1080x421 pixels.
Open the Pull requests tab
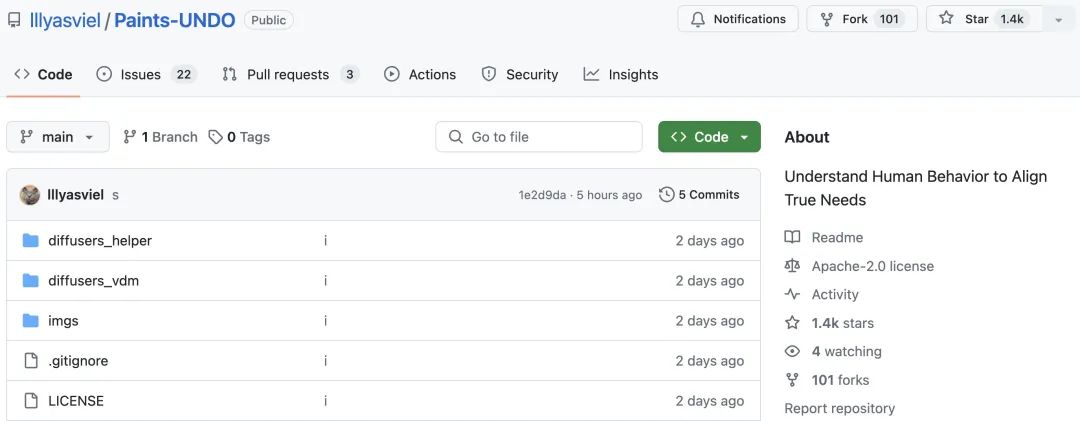click(x=288, y=75)
